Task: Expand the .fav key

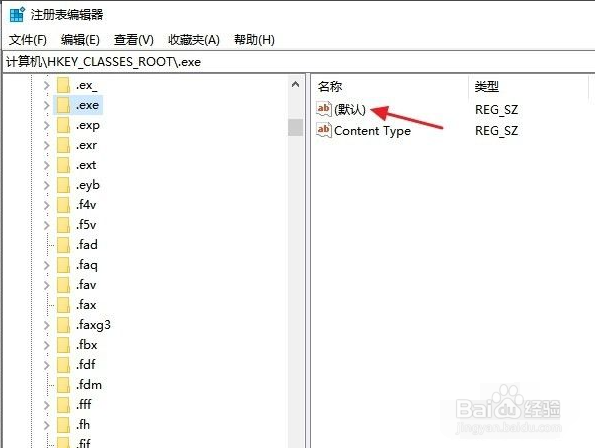Action: [x=47, y=285]
